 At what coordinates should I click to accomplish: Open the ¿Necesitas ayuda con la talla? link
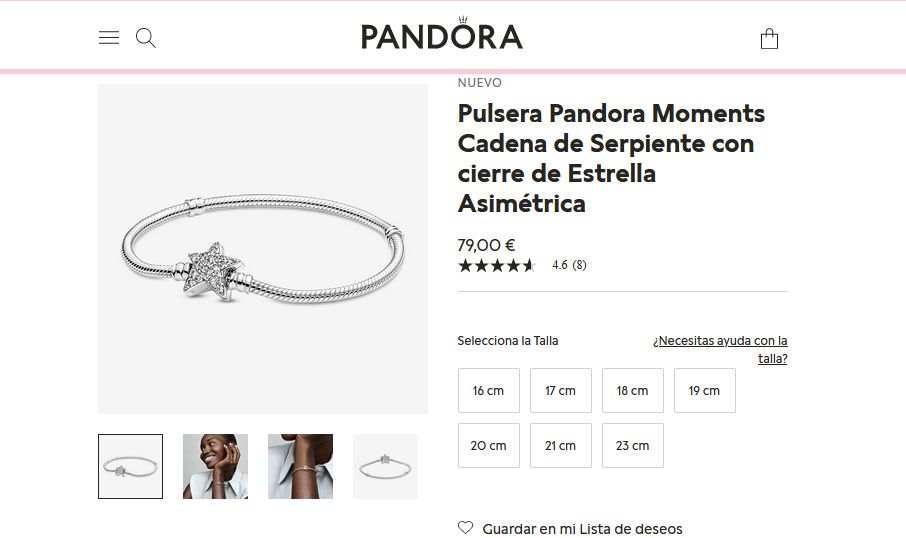click(720, 350)
